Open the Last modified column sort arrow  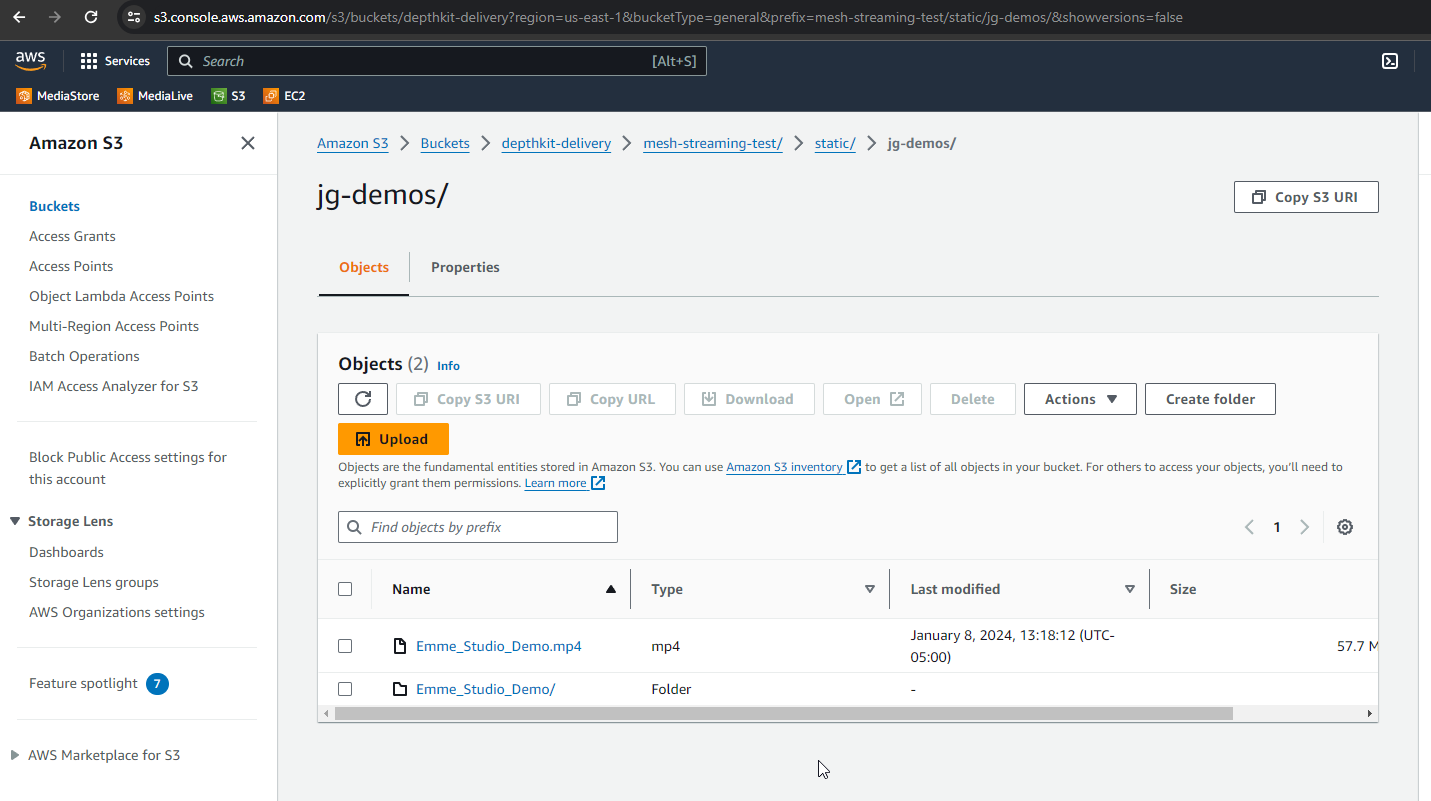pyautogui.click(x=1130, y=589)
